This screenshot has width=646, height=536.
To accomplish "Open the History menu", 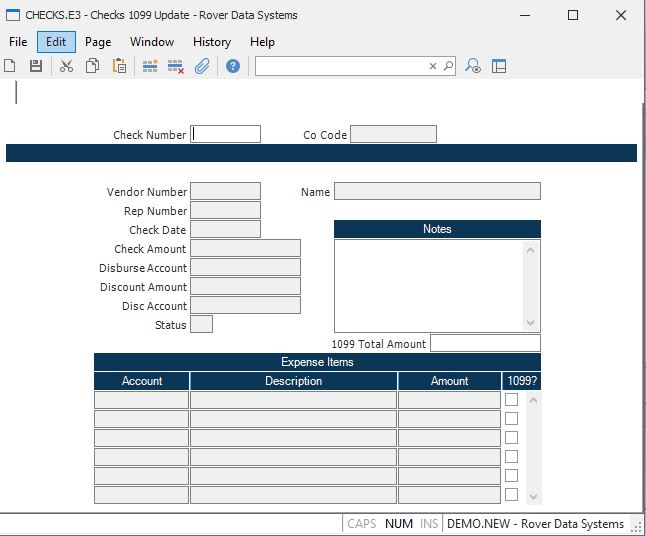I will 211,42.
